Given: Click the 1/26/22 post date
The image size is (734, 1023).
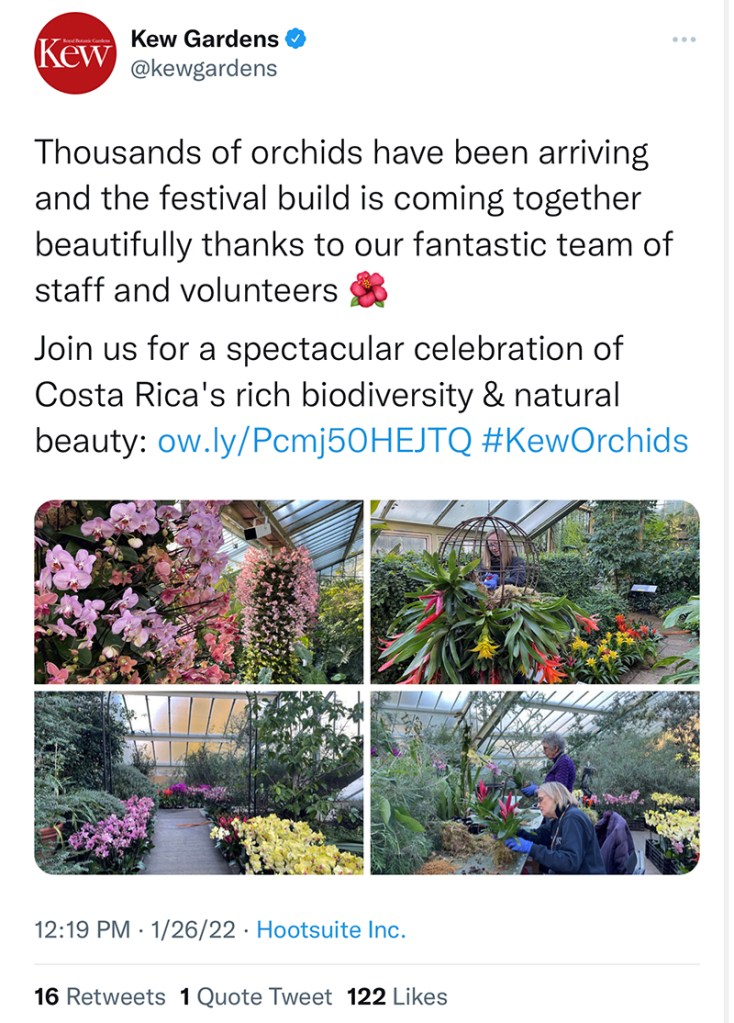Looking at the screenshot, I should coord(194,930).
